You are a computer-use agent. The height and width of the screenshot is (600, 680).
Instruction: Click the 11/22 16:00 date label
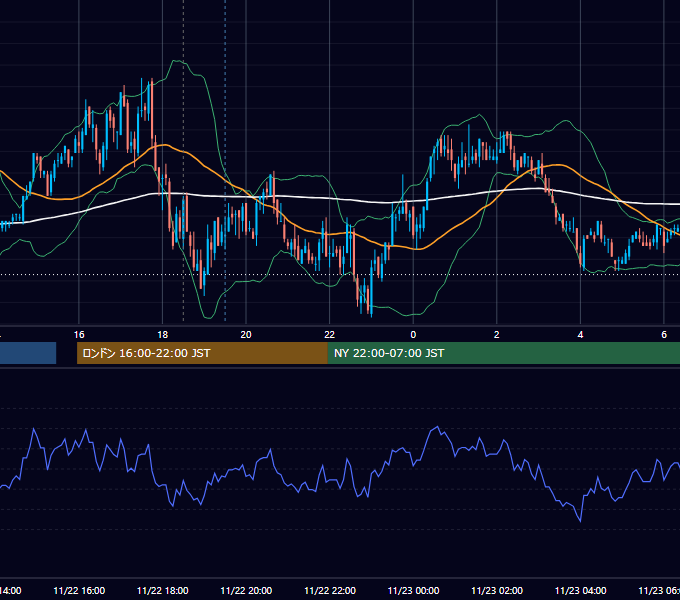tap(79, 590)
